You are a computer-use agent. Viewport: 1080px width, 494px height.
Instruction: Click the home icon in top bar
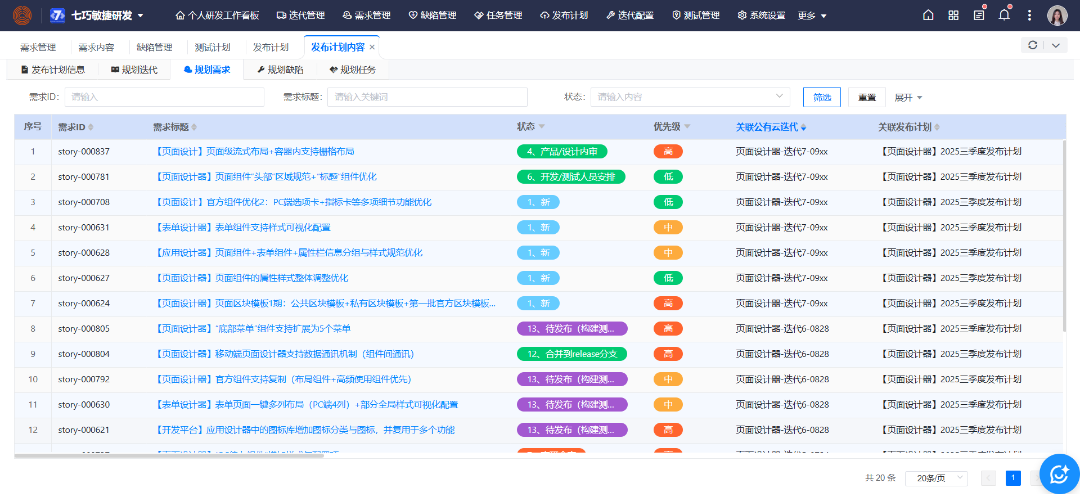coord(928,16)
